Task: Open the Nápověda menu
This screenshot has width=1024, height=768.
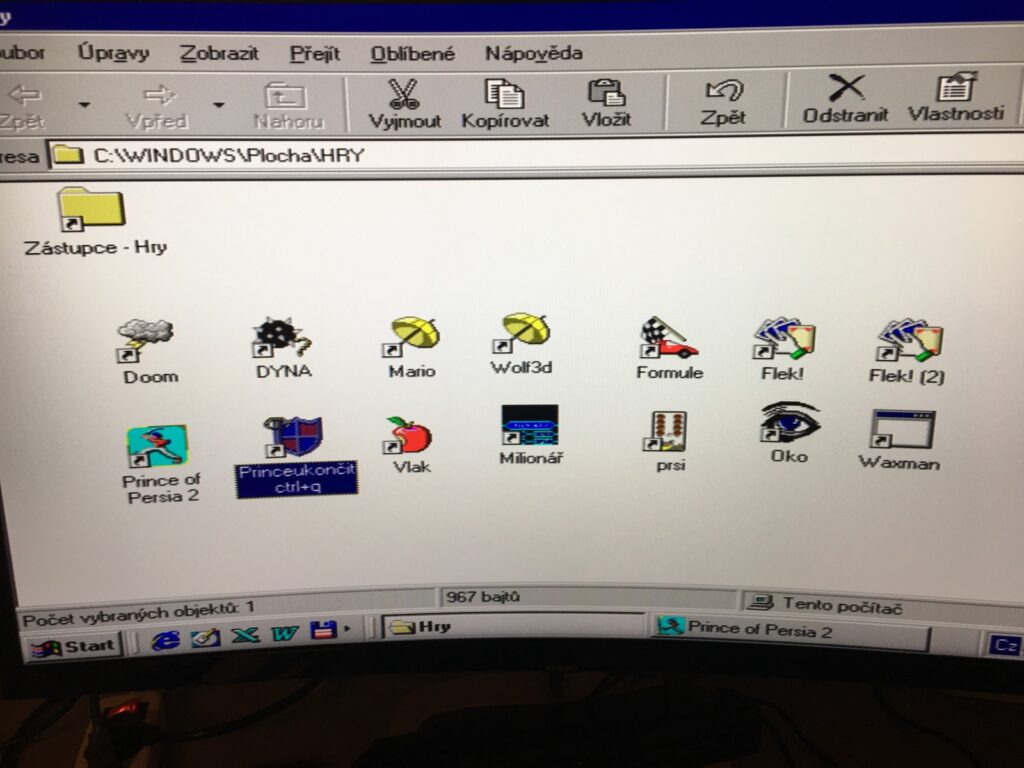Action: [534, 53]
